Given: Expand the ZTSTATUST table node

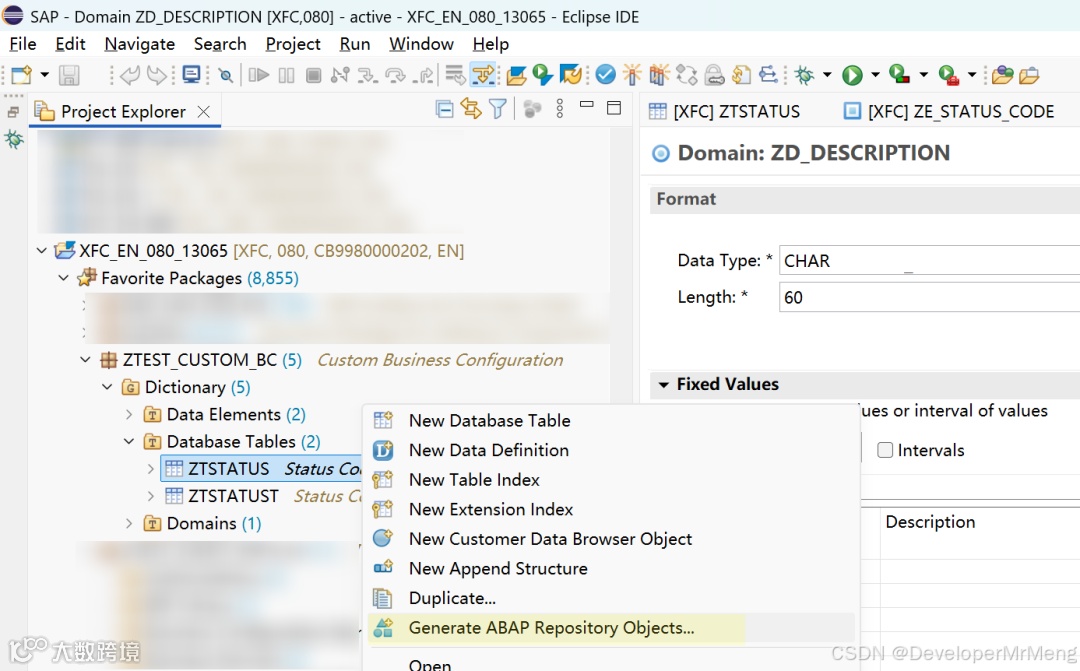Looking at the screenshot, I should pyautogui.click(x=152, y=496).
